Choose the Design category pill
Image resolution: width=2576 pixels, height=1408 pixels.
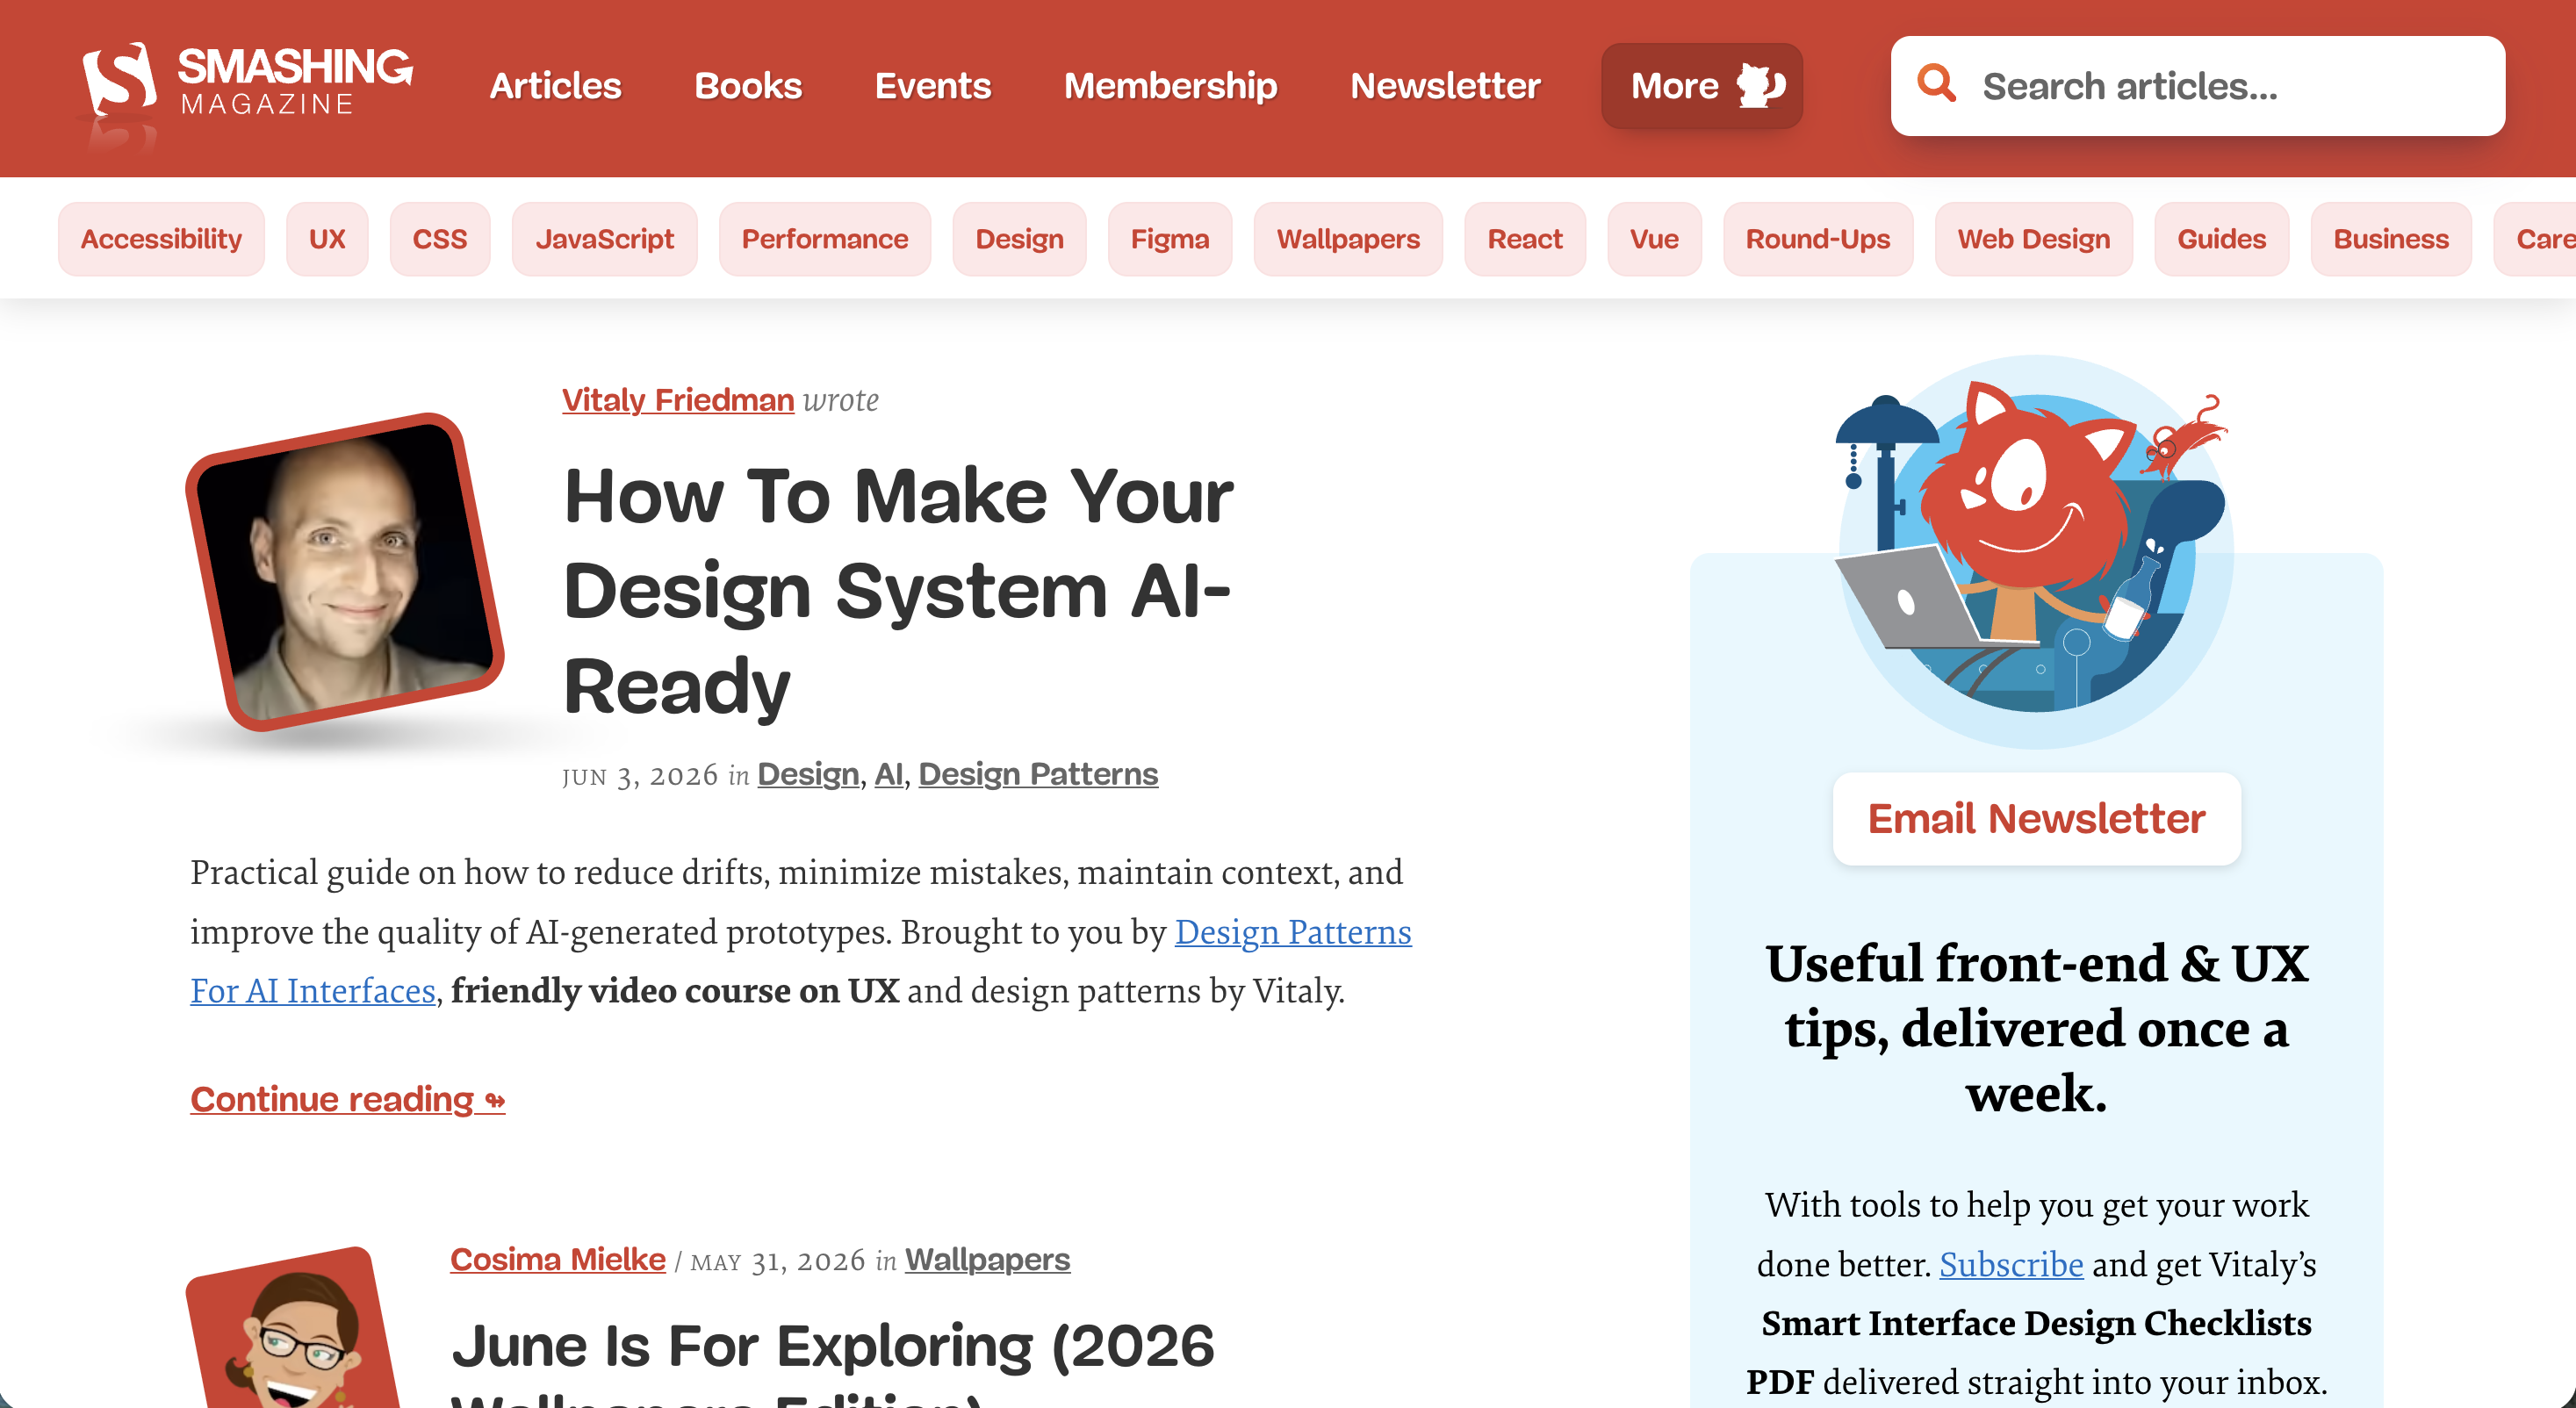point(1019,239)
